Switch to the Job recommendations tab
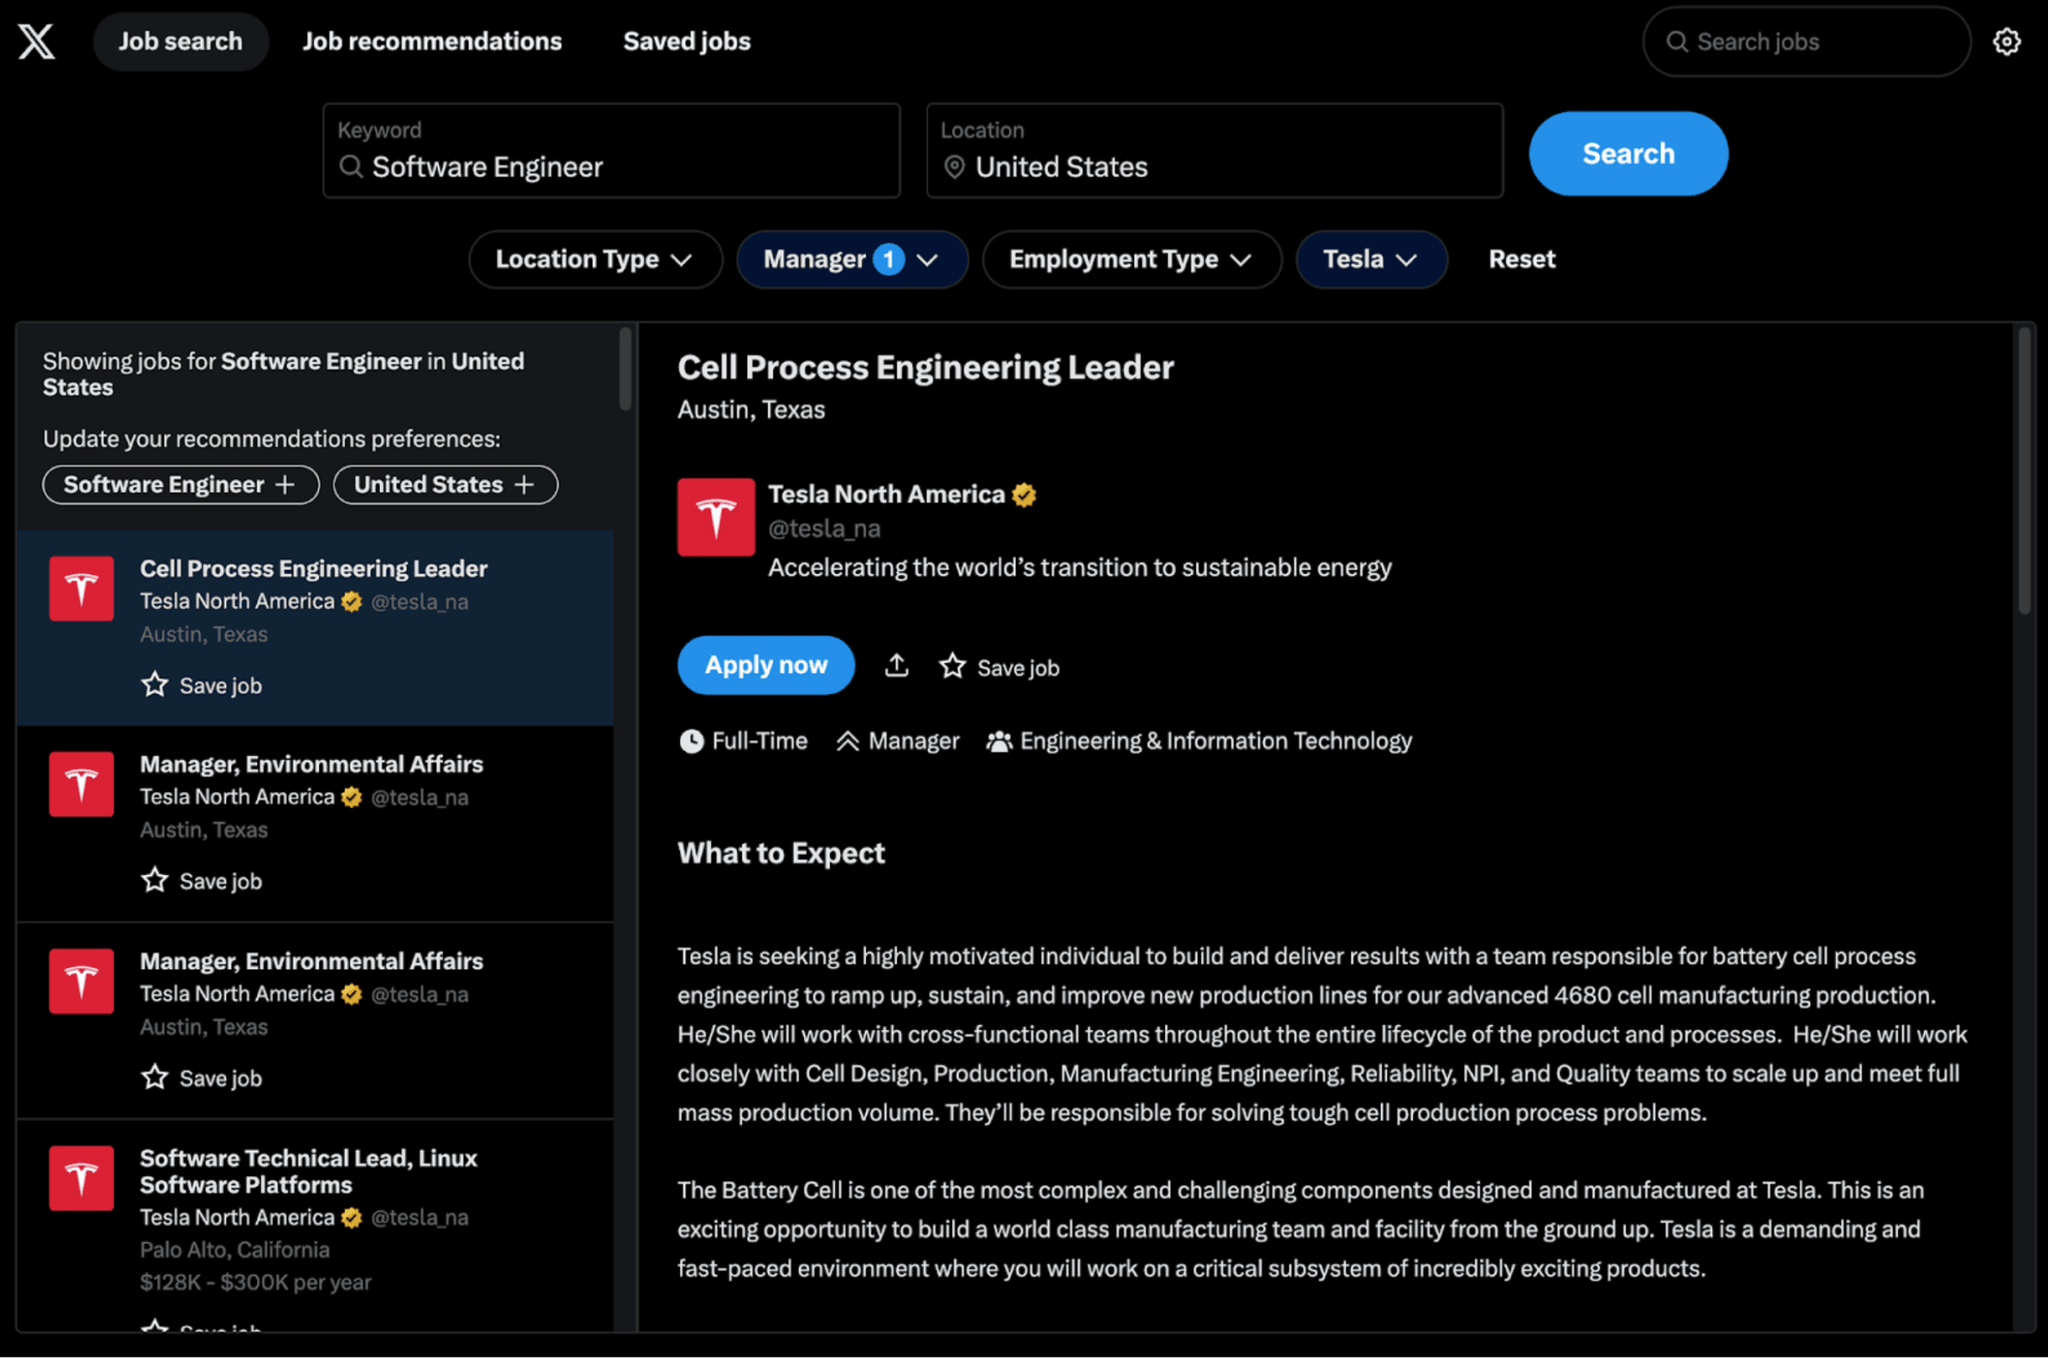This screenshot has height=1358, width=2048. click(432, 41)
